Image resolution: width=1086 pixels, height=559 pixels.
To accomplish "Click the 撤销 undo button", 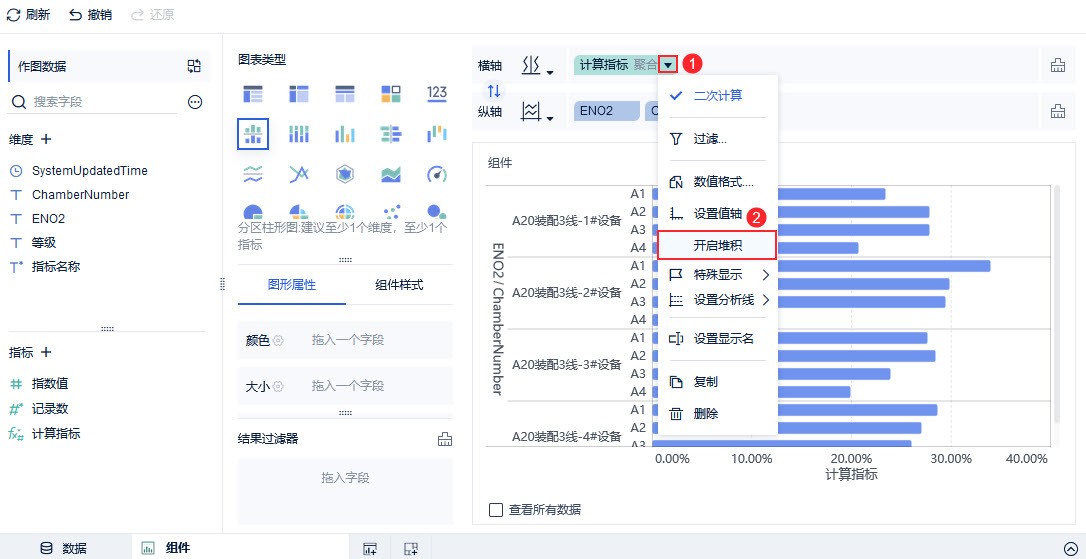I will pyautogui.click(x=91, y=15).
